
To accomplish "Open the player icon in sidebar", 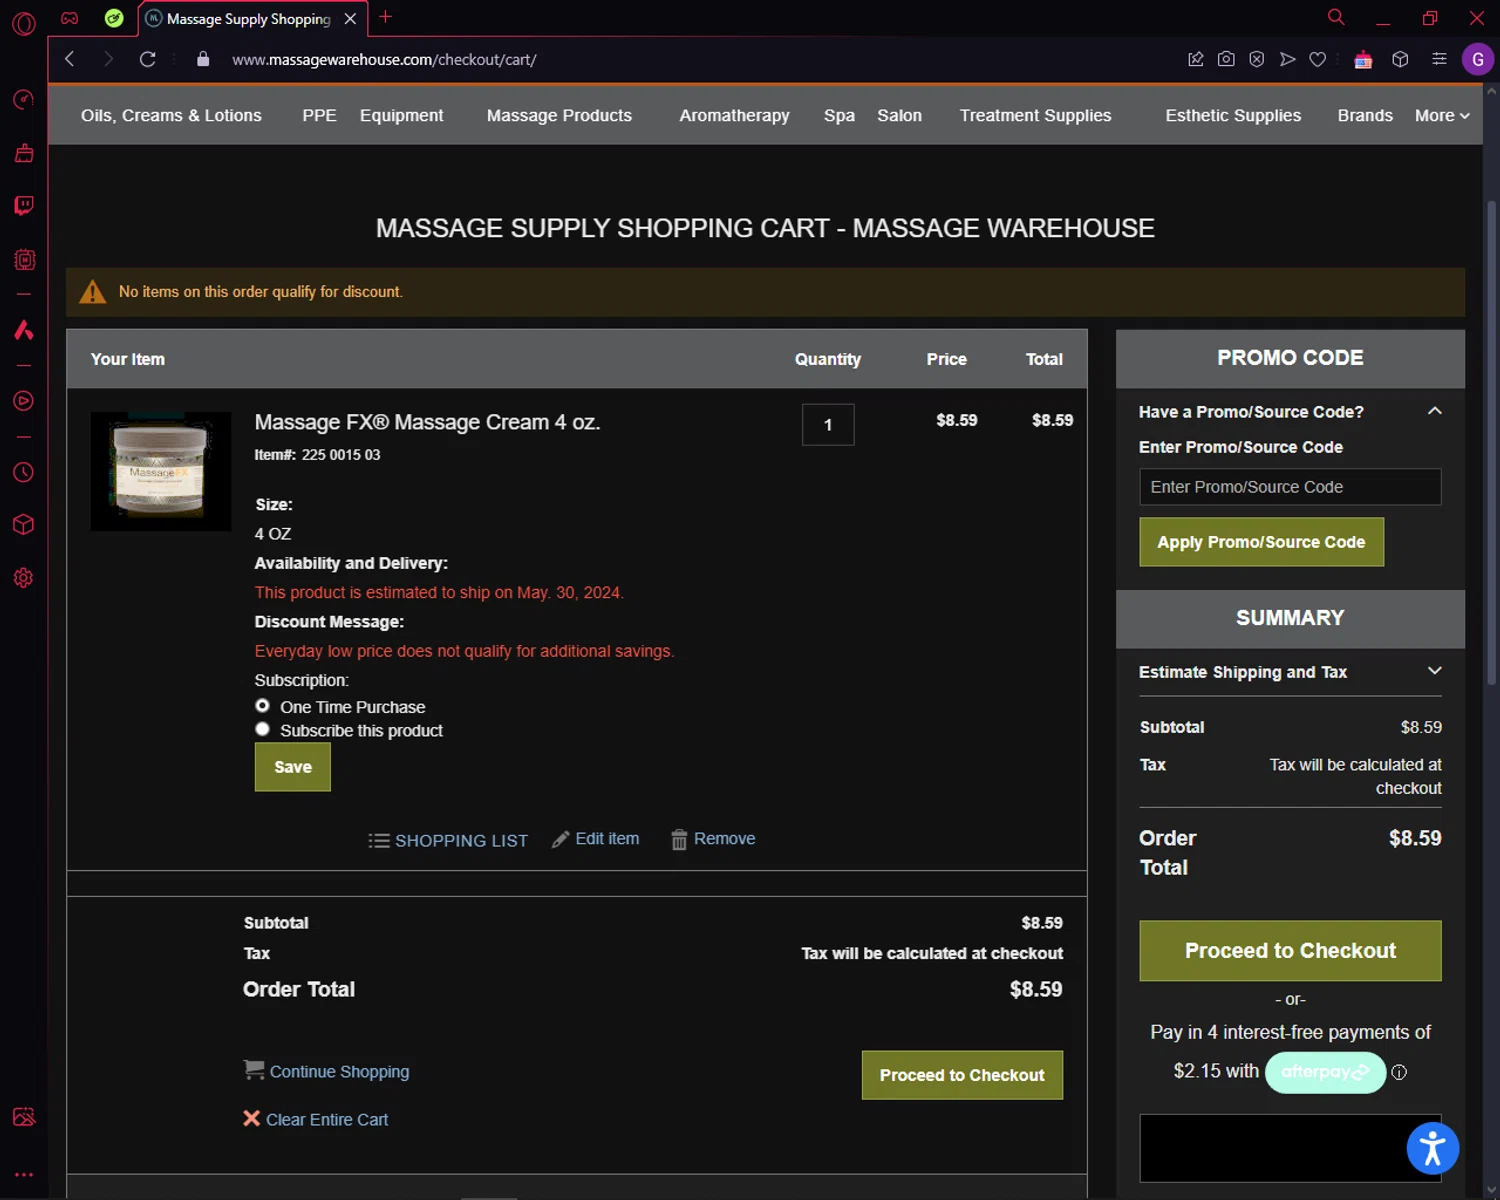I will [x=24, y=401].
